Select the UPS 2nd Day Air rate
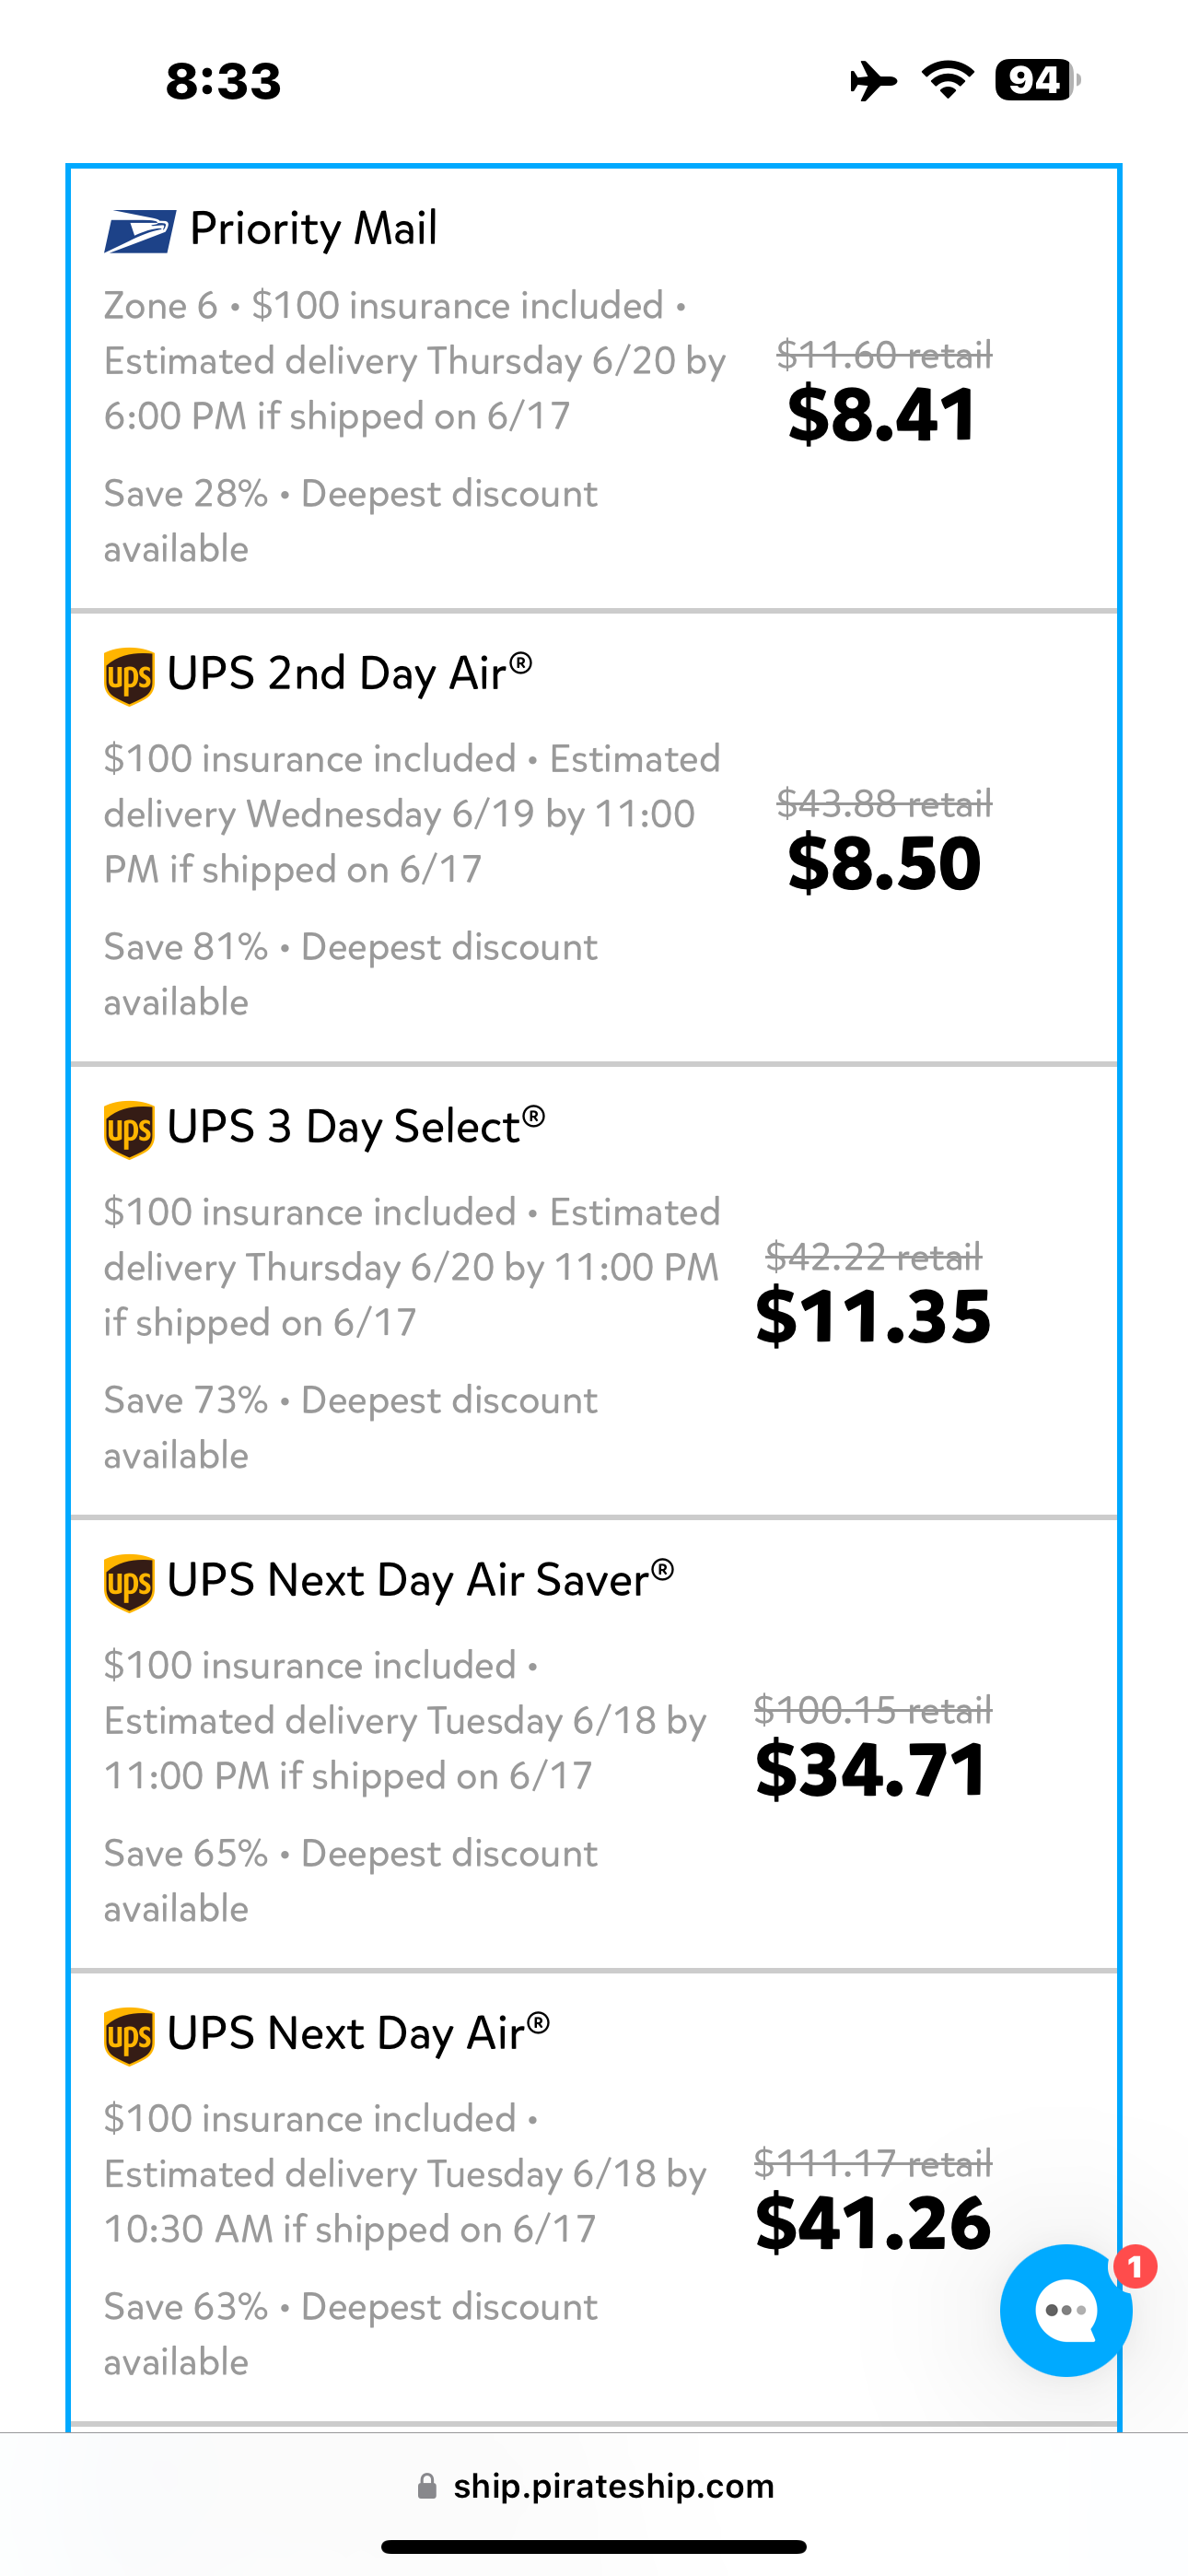The image size is (1188, 2576). [594, 838]
